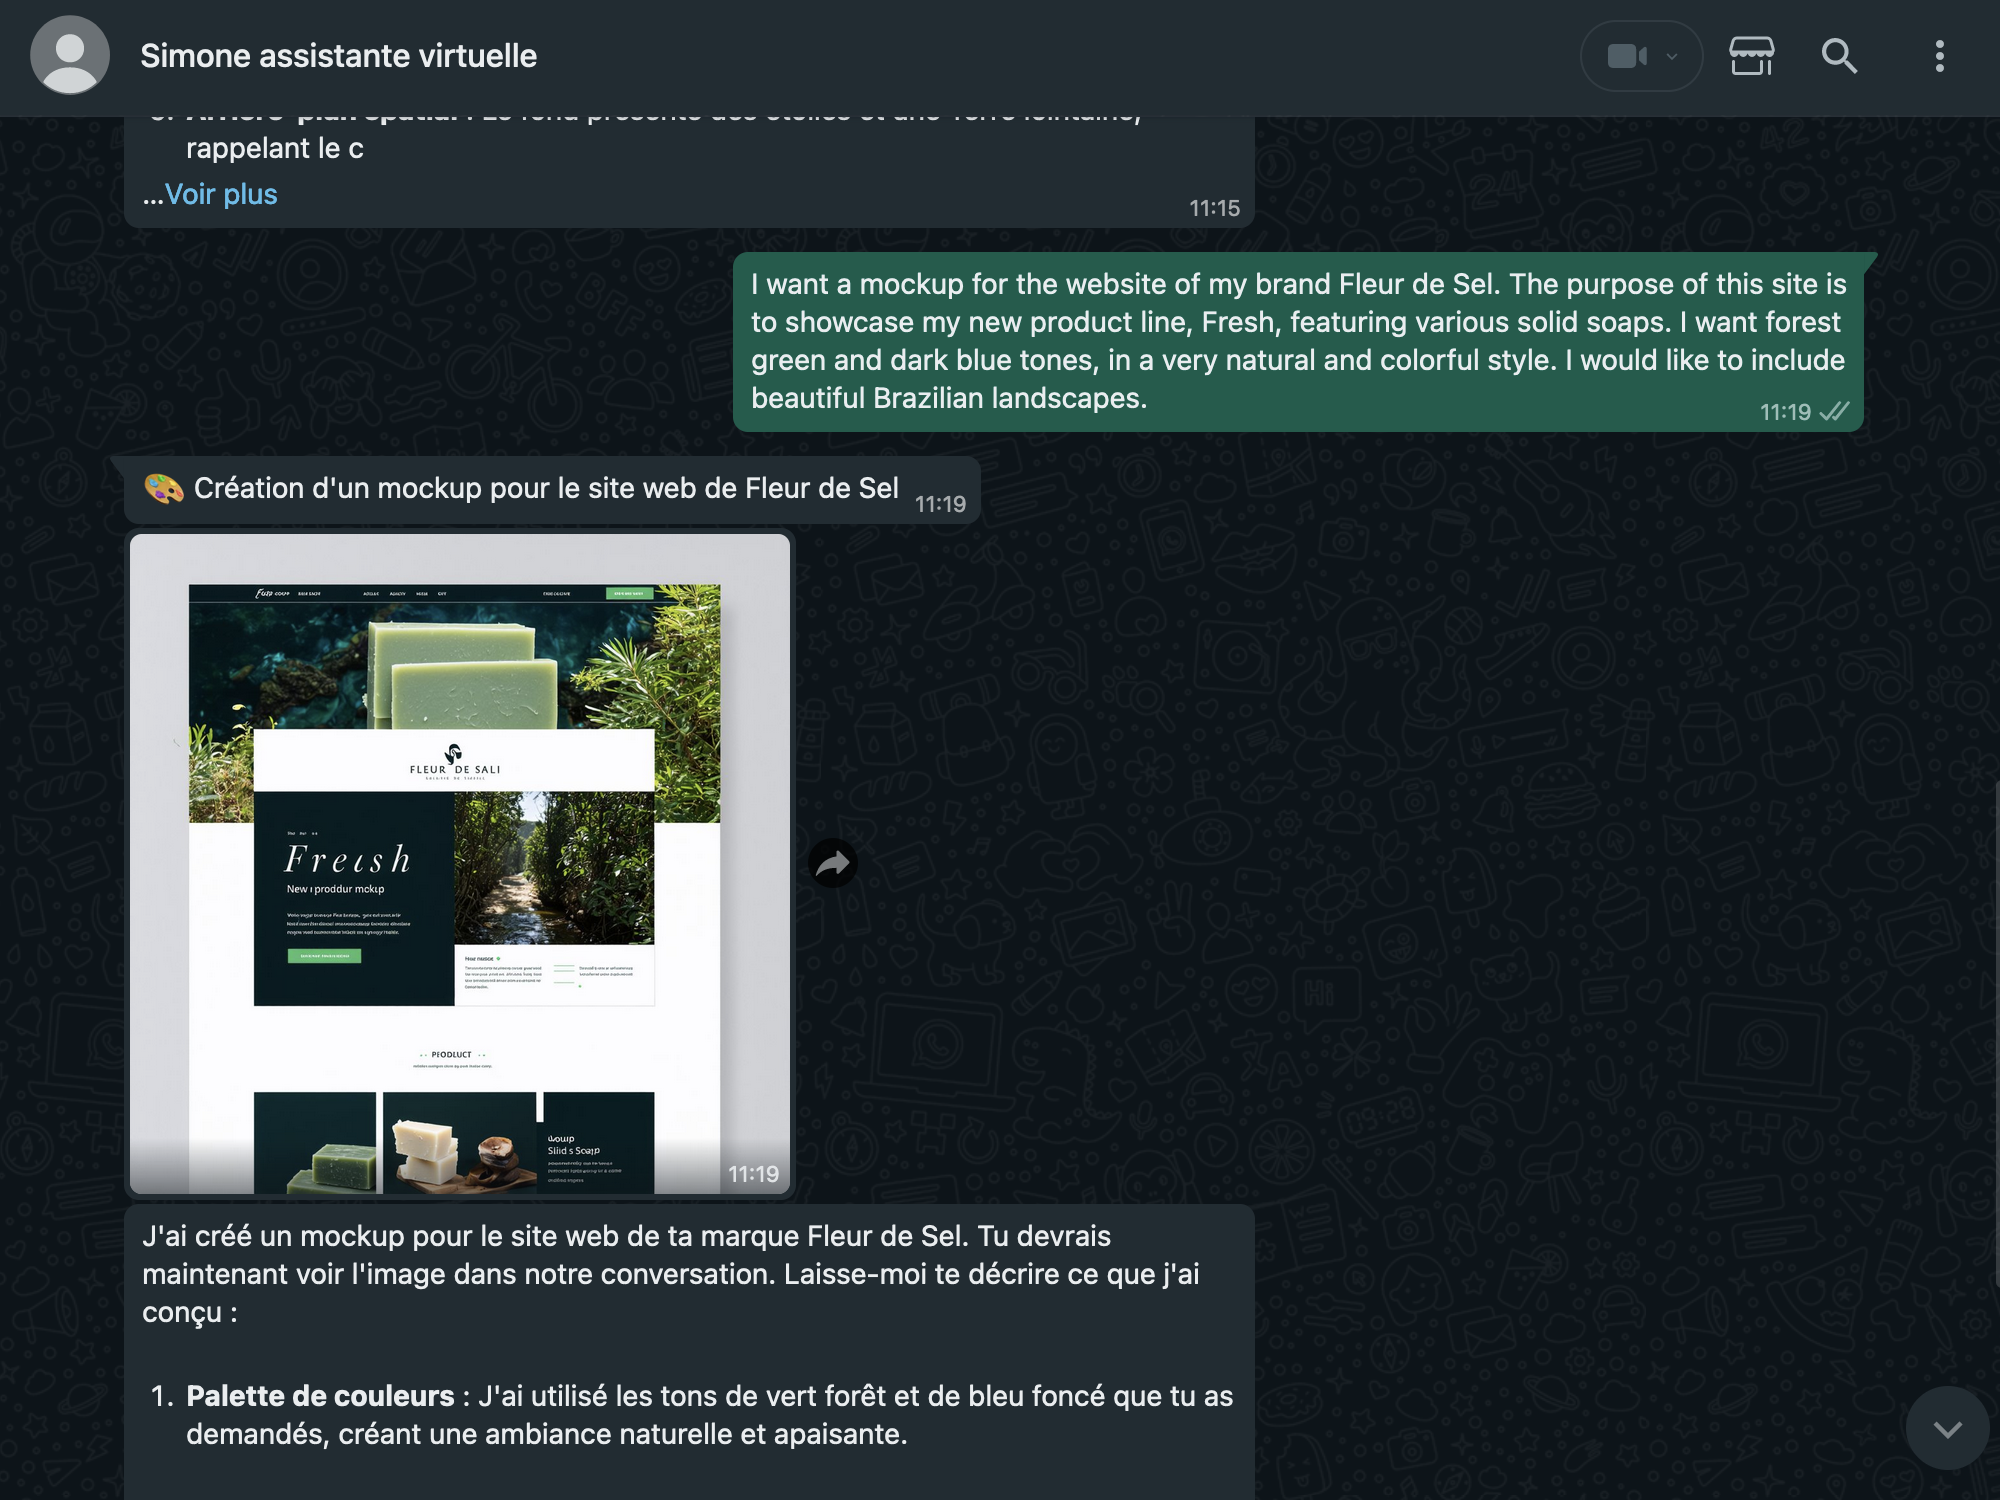Open the Fleur de Sel mockup image
The width and height of the screenshot is (2000, 1500).
tap(460, 864)
